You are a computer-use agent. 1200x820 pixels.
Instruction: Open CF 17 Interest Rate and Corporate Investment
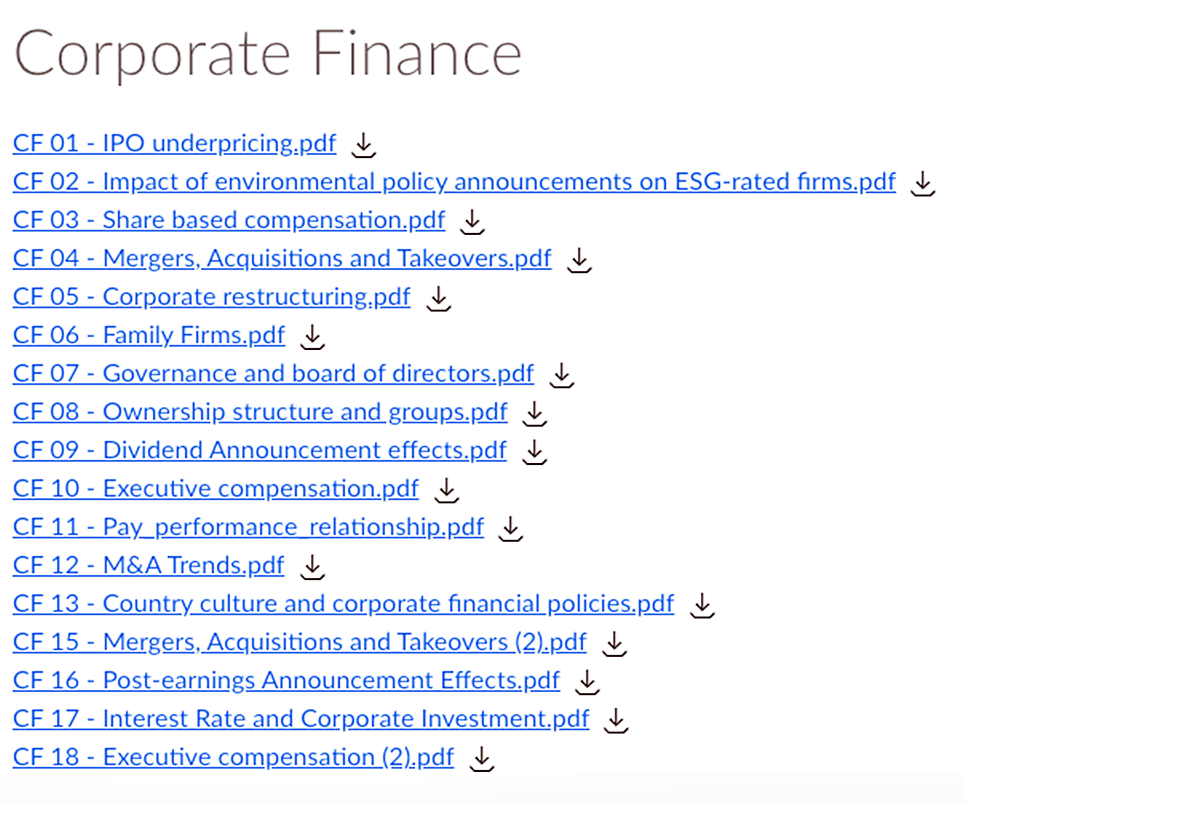[301, 719]
